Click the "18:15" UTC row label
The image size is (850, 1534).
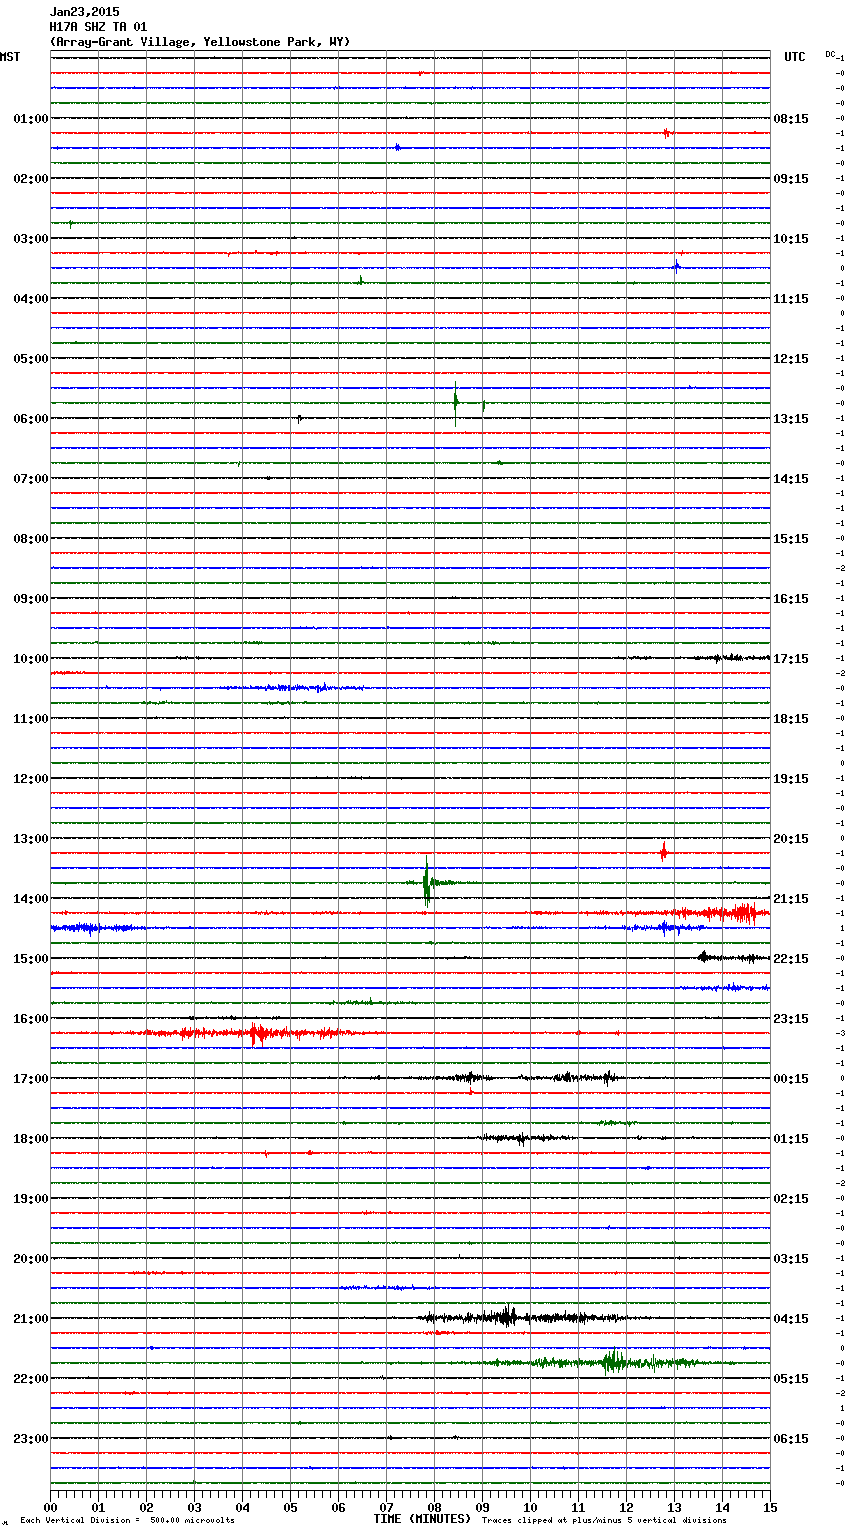tap(791, 719)
